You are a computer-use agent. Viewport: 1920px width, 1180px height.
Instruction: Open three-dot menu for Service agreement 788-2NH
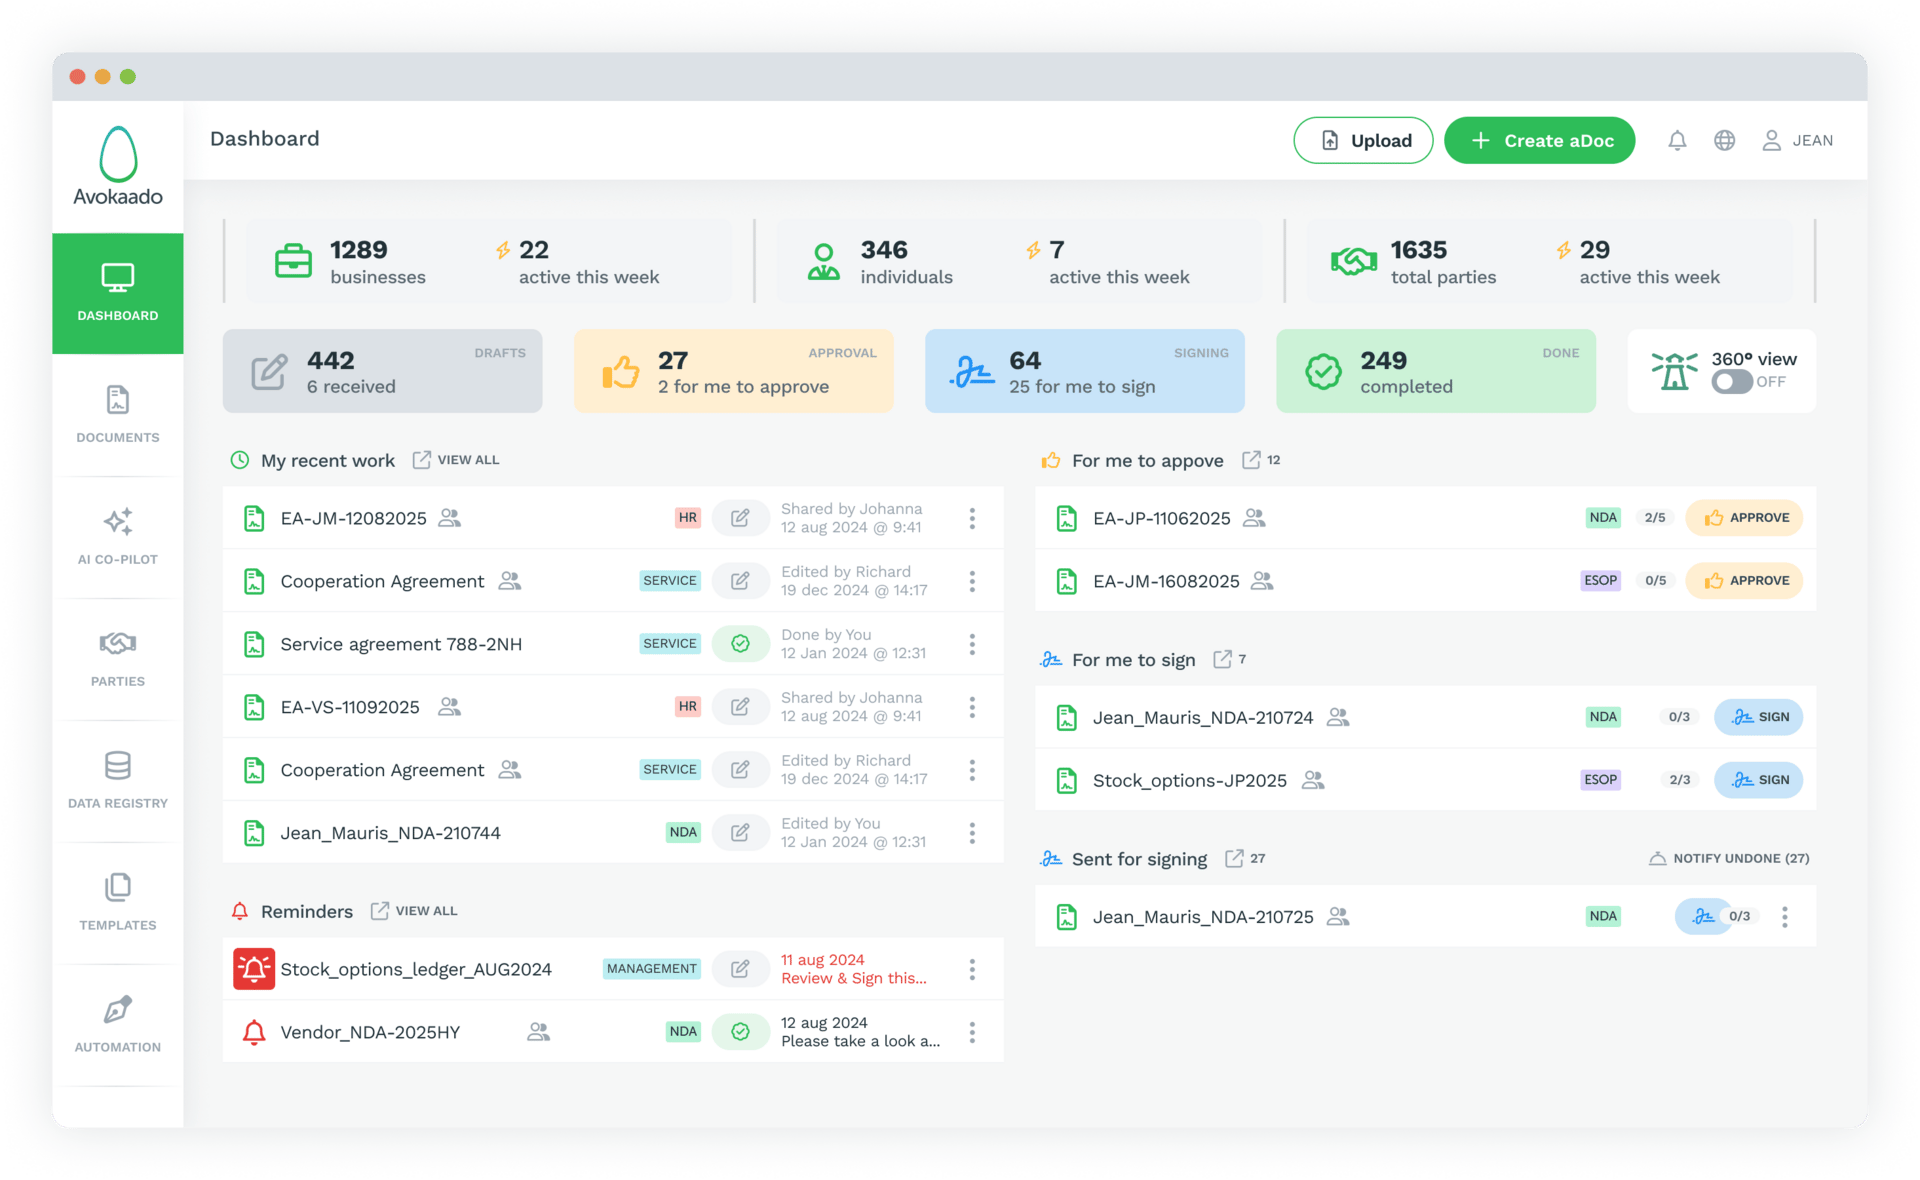(x=972, y=644)
